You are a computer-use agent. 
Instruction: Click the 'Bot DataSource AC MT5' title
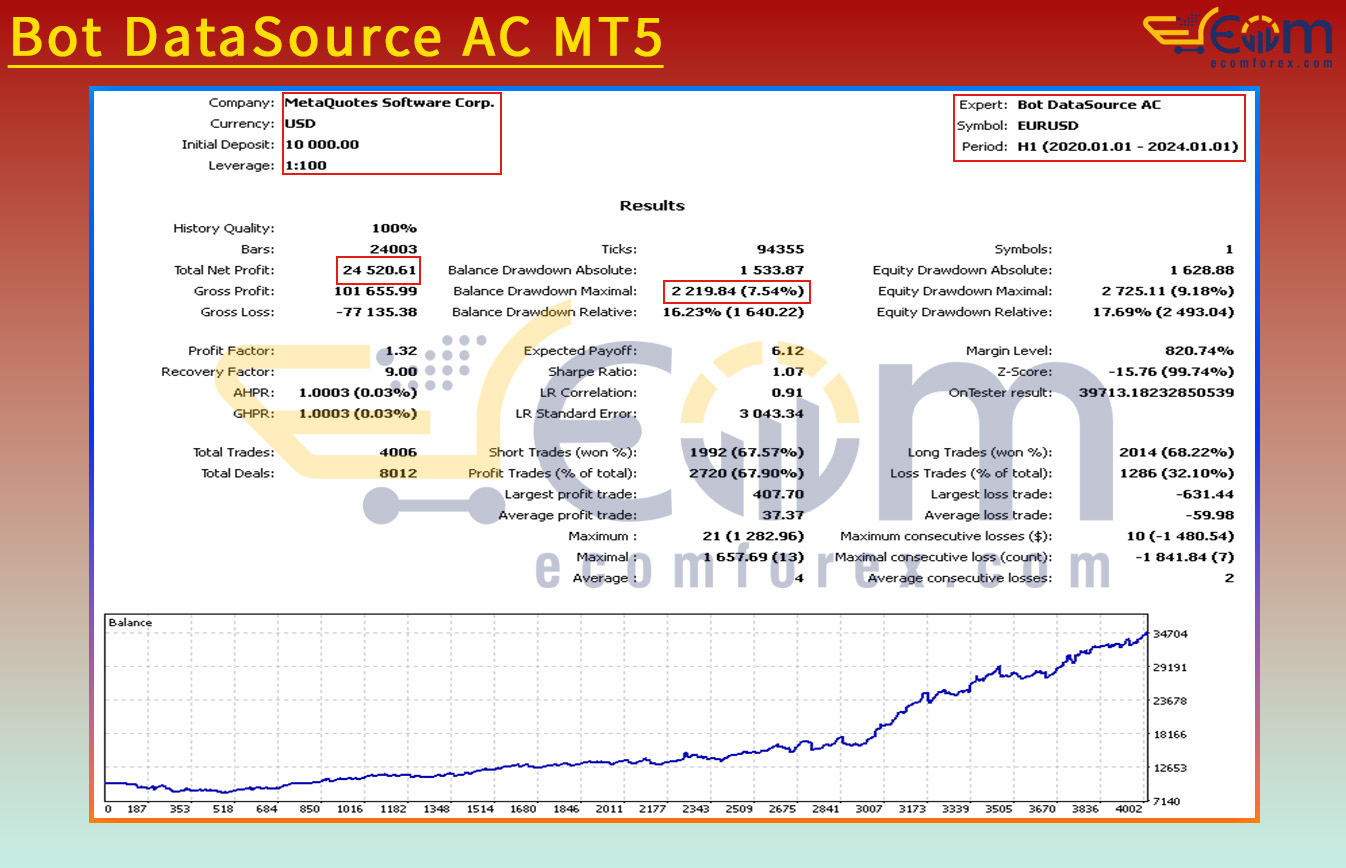click(x=335, y=37)
